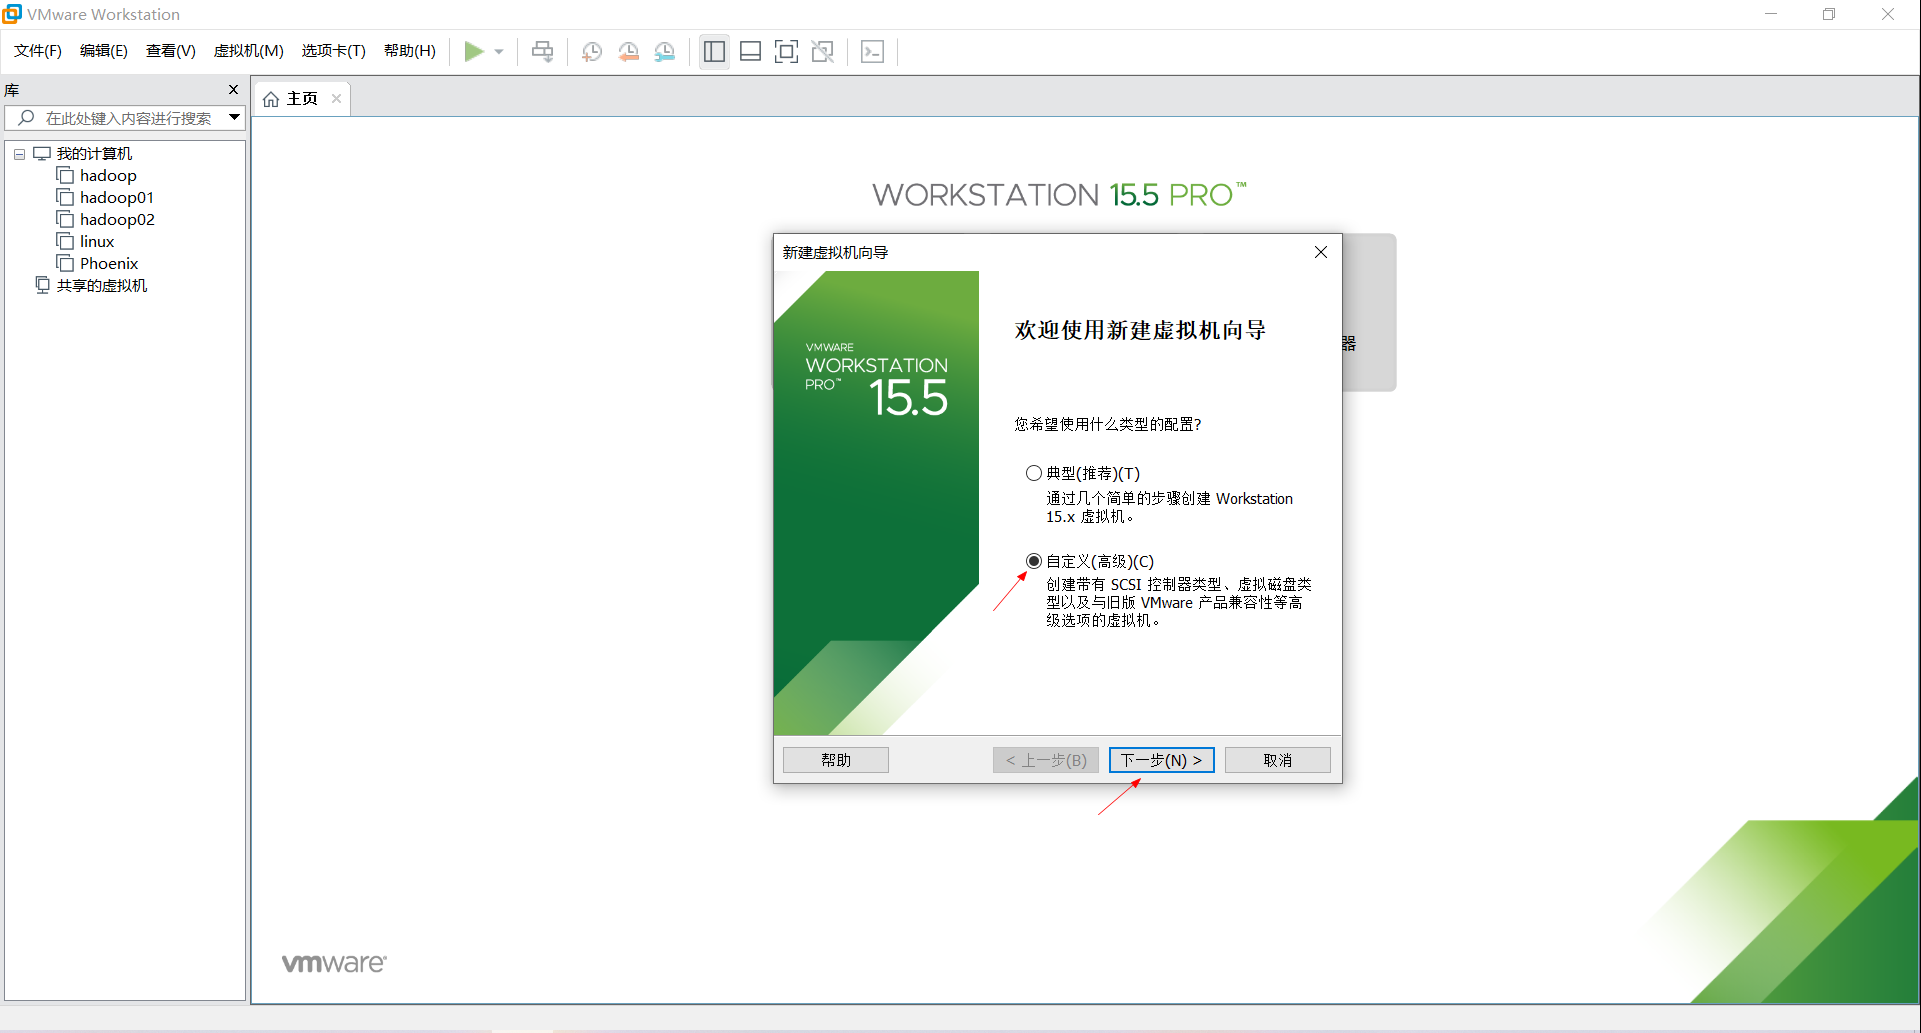
Task: Click the home icon on 主页 tab
Action: pos(271,99)
